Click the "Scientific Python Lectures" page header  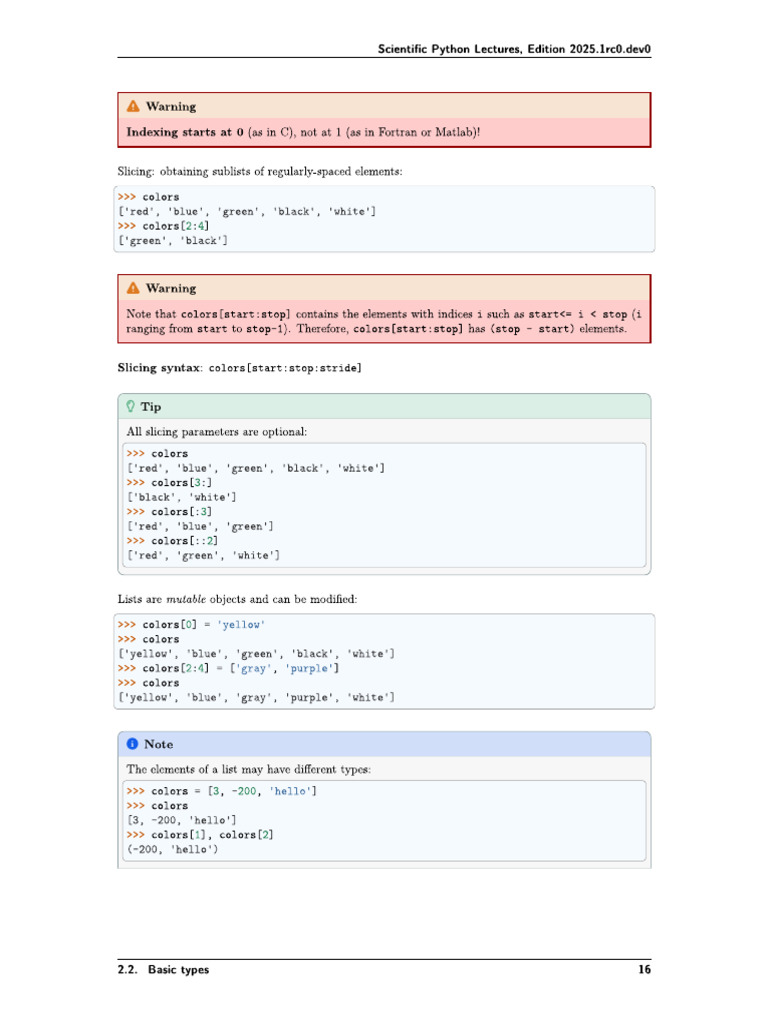(x=514, y=48)
